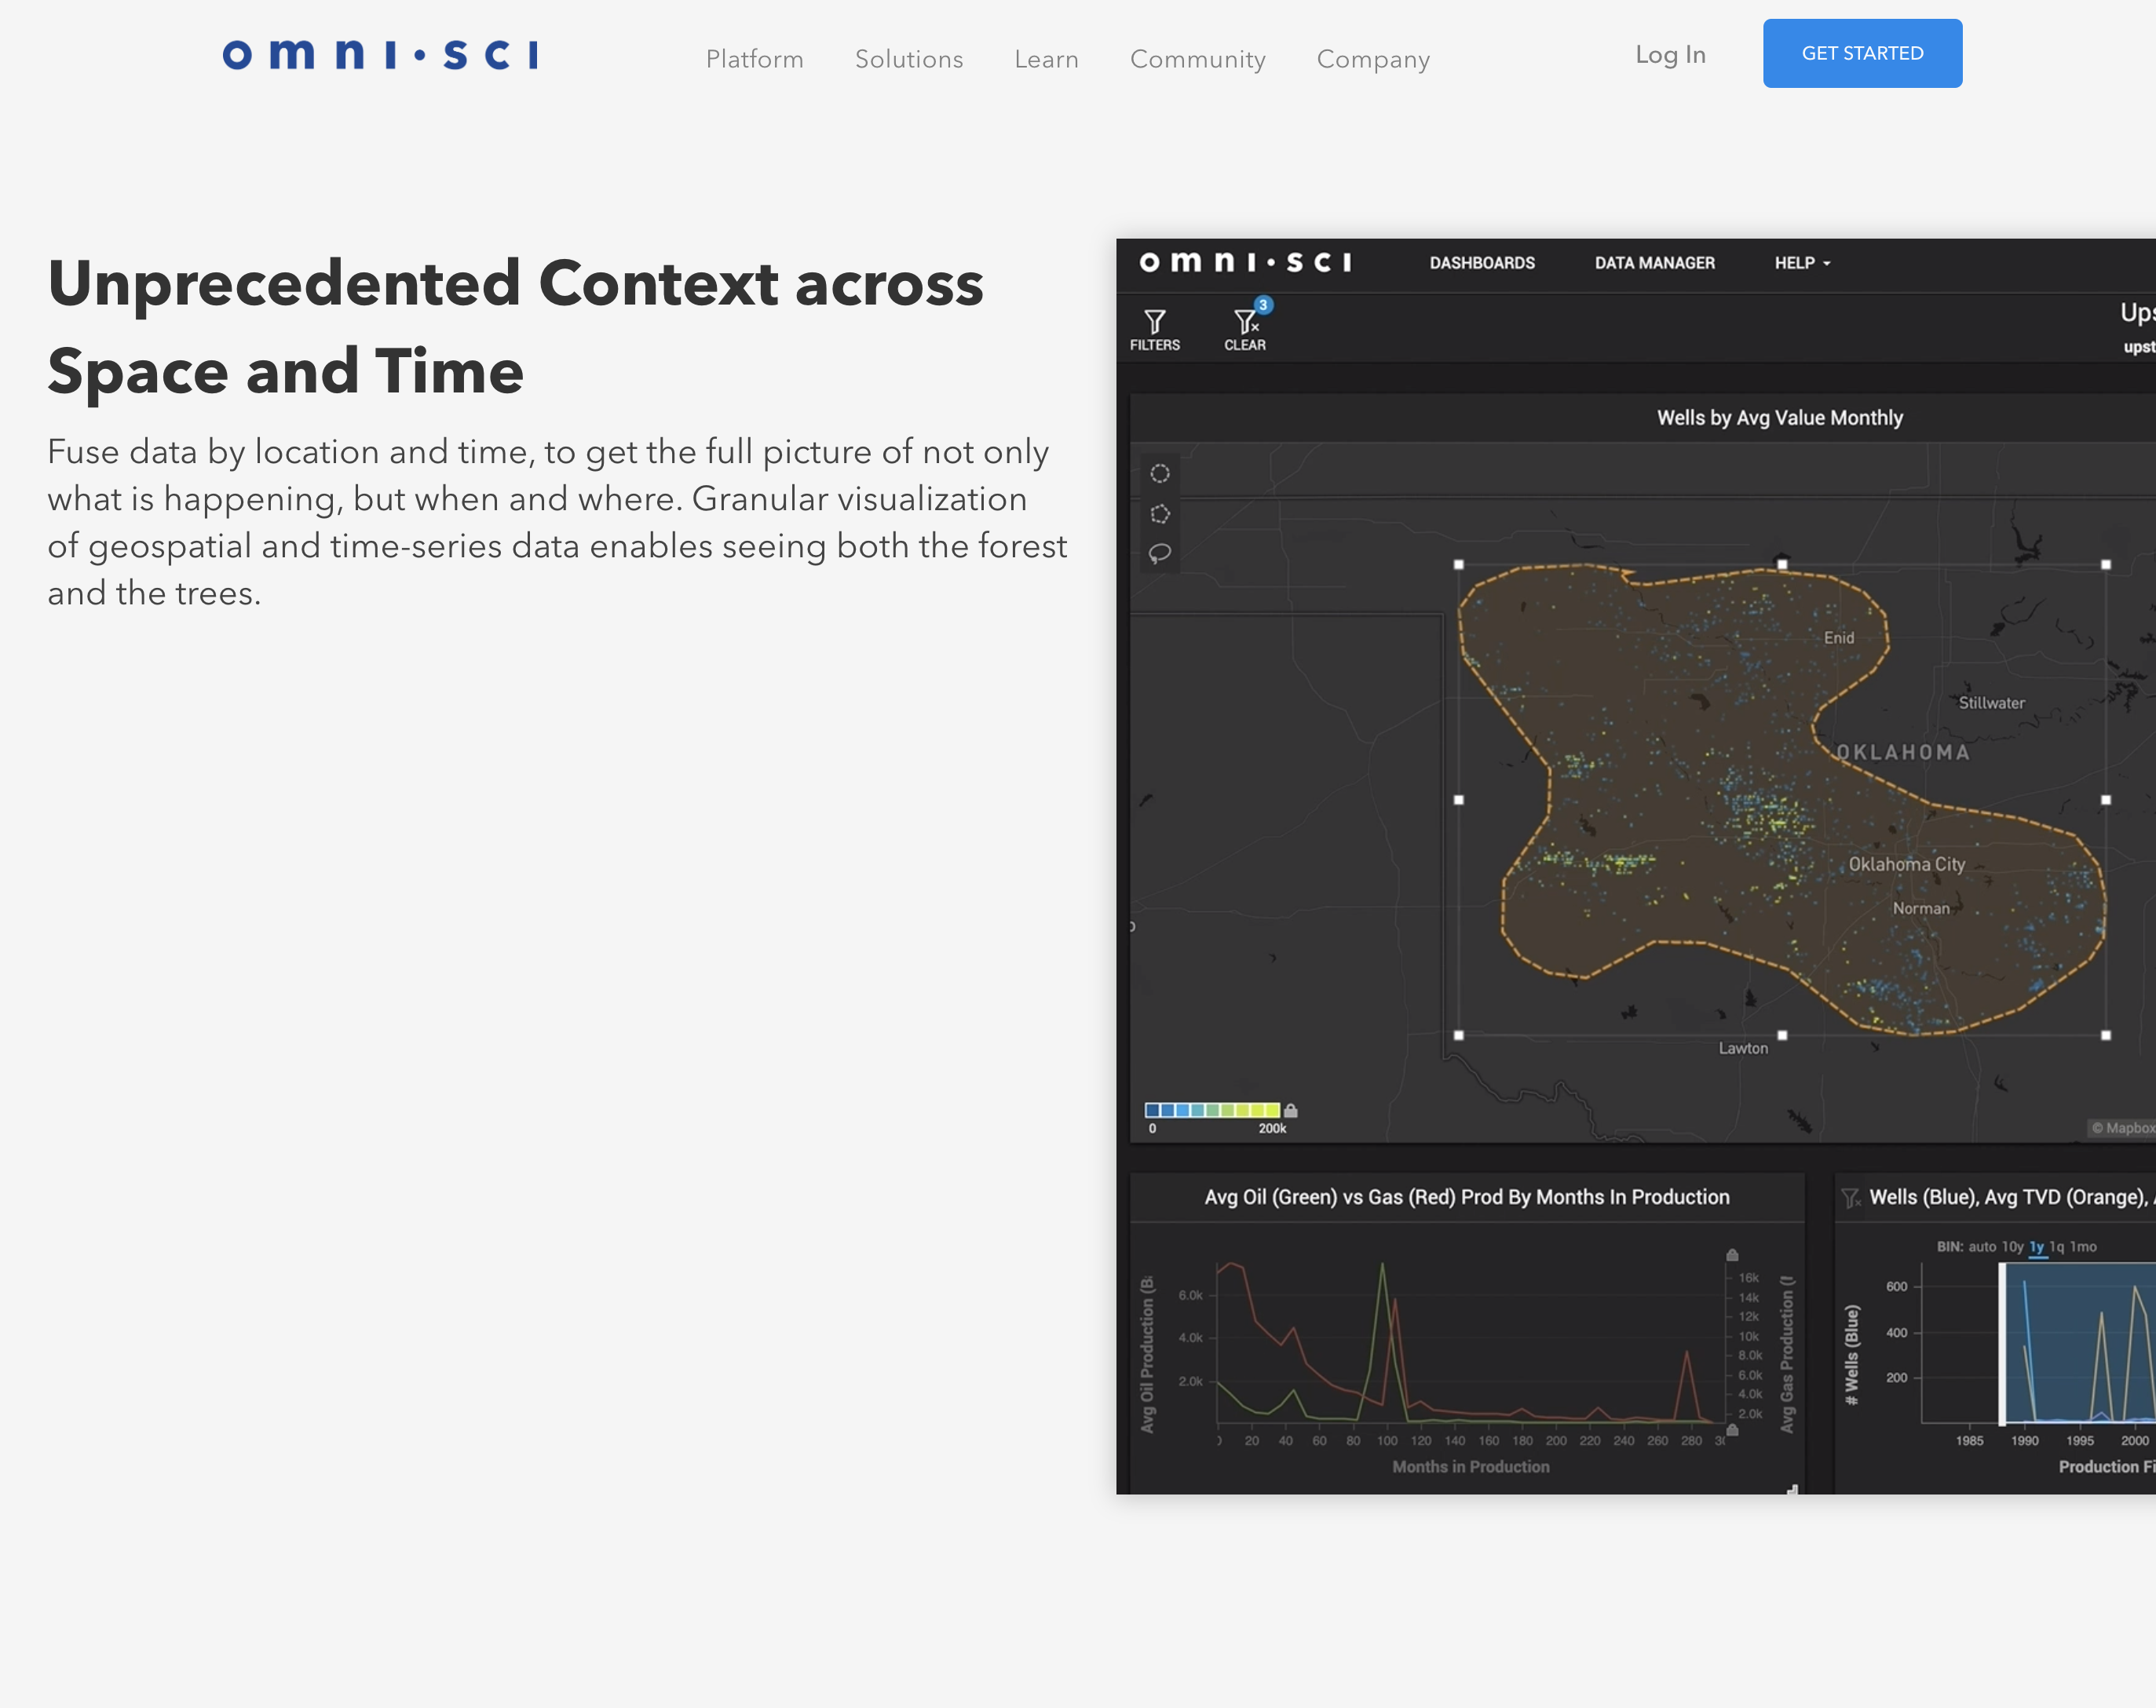Click the Log In link

click(x=1670, y=55)
